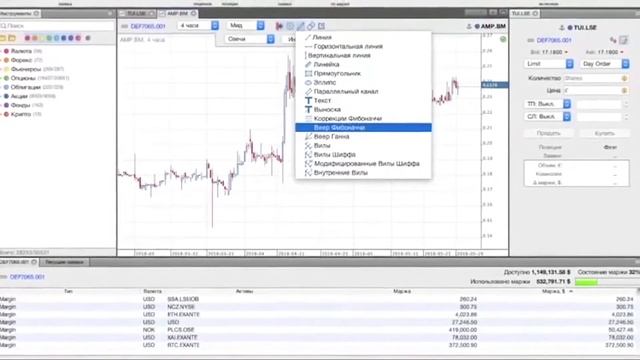Viewport: 640px width, 360px height.
Task: Switch to the AMP.BM chart tab
Action: [x=178, y=13]
